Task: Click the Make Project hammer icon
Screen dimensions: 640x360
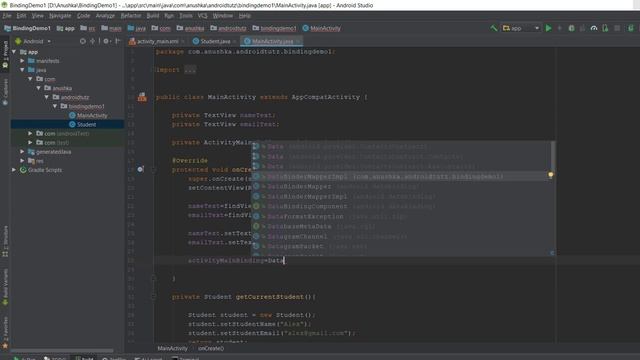Action: 494,28
